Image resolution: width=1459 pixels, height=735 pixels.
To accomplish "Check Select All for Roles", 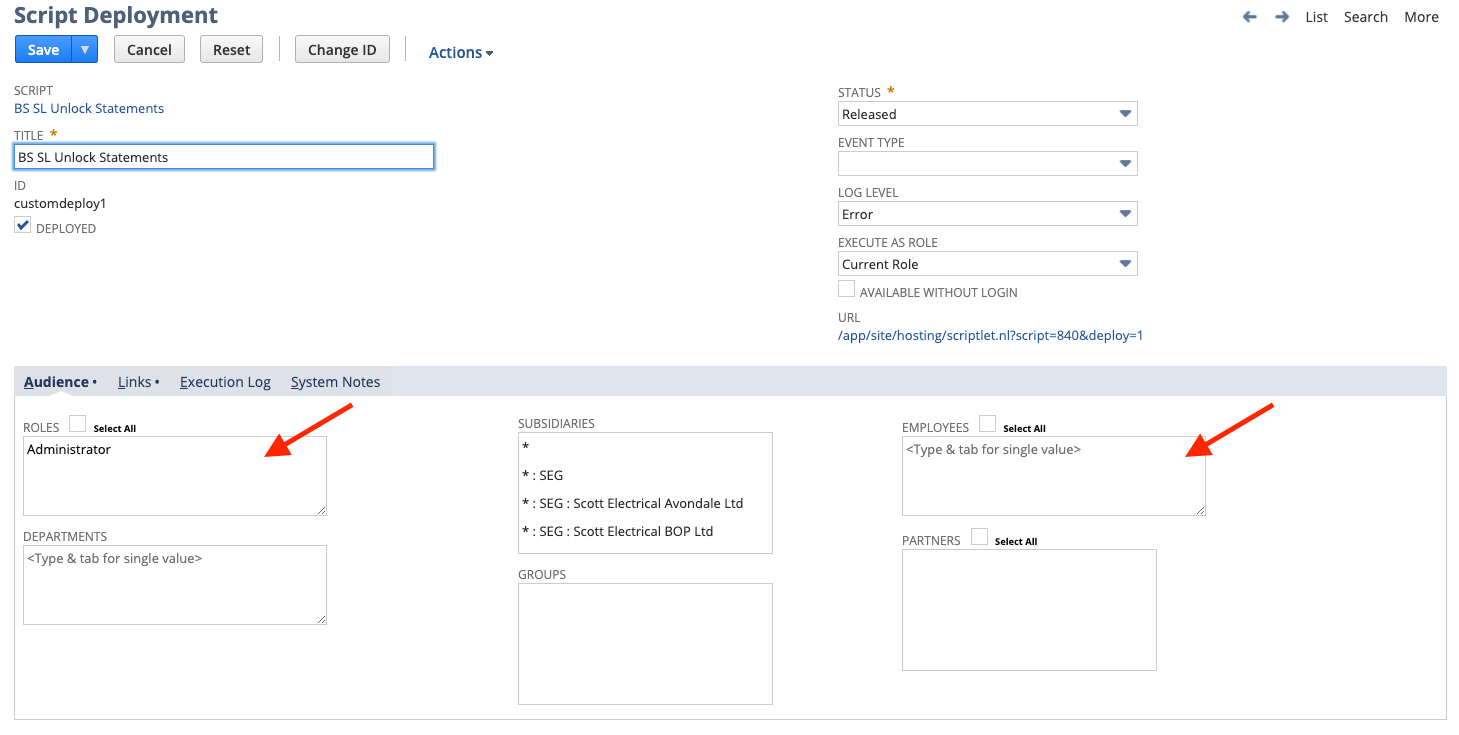I will pos(77,424).
